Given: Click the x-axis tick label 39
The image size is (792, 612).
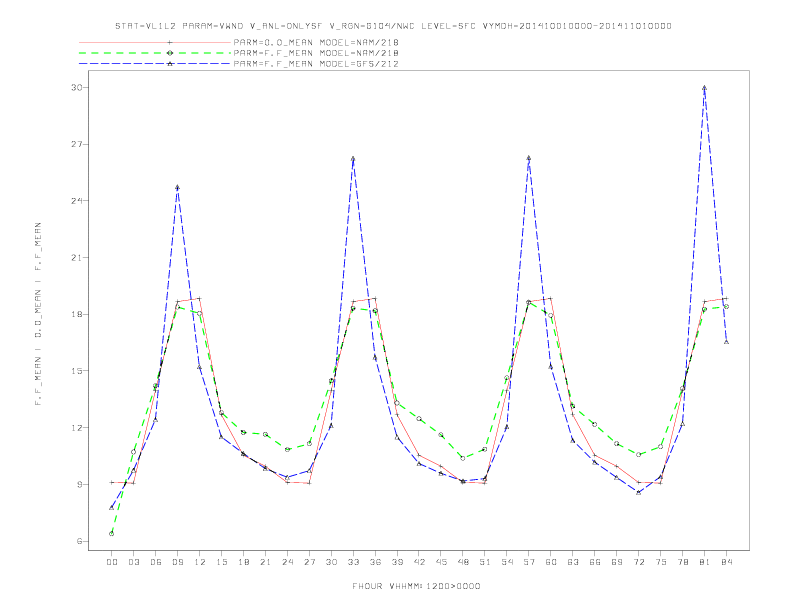Looking at the screenshot, I should [397, 562].
